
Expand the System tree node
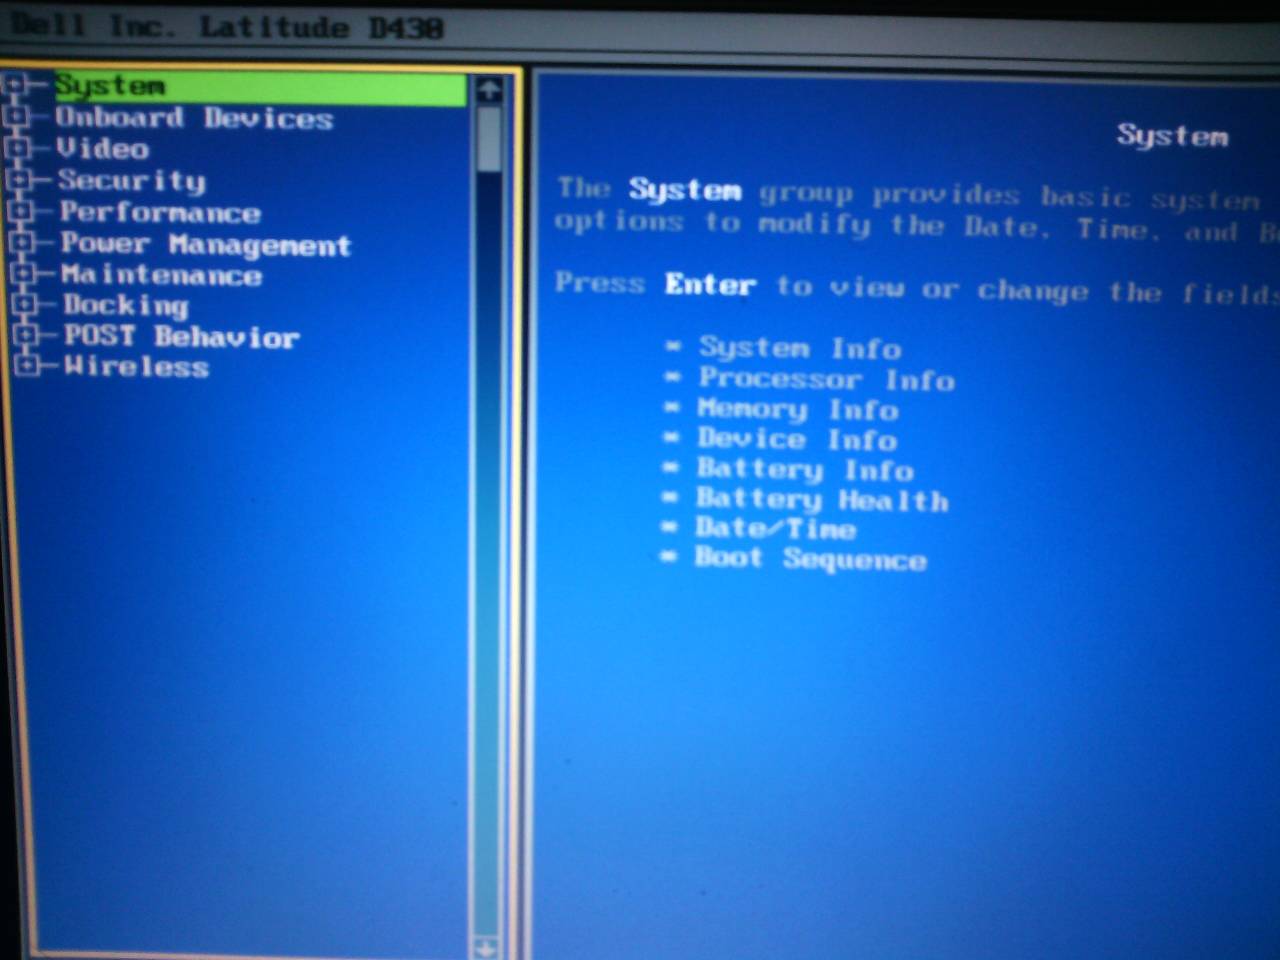pyautogui.click(x=16, y=85)
